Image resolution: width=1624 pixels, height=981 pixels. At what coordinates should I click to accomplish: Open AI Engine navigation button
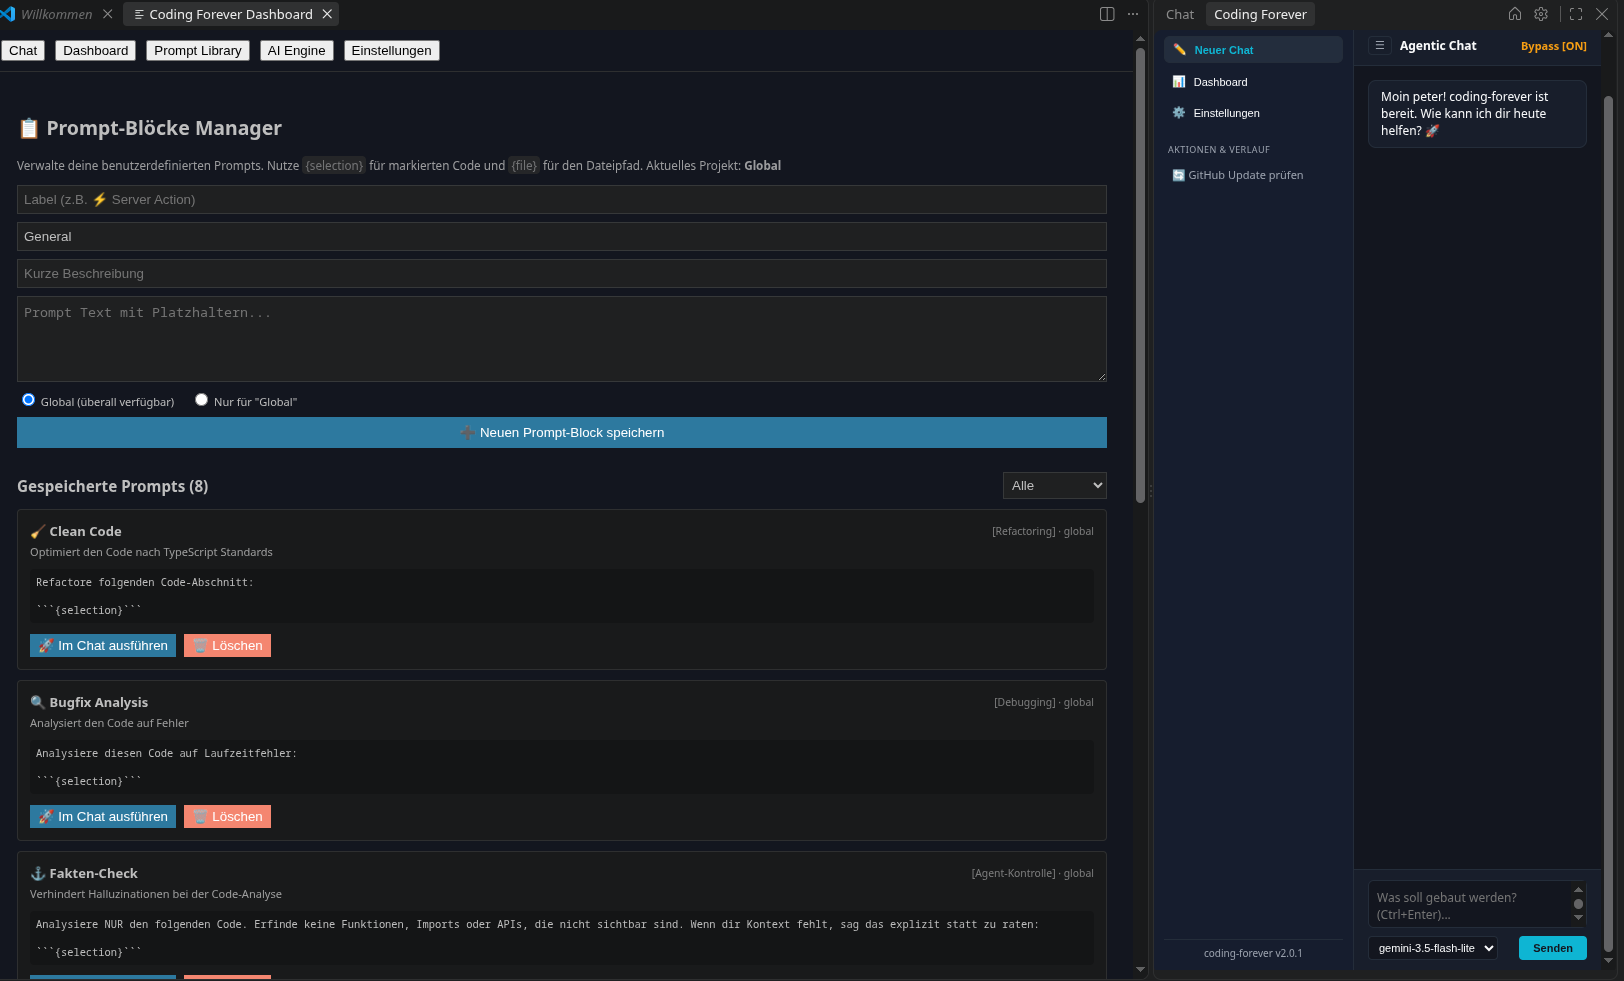(297, 50)
